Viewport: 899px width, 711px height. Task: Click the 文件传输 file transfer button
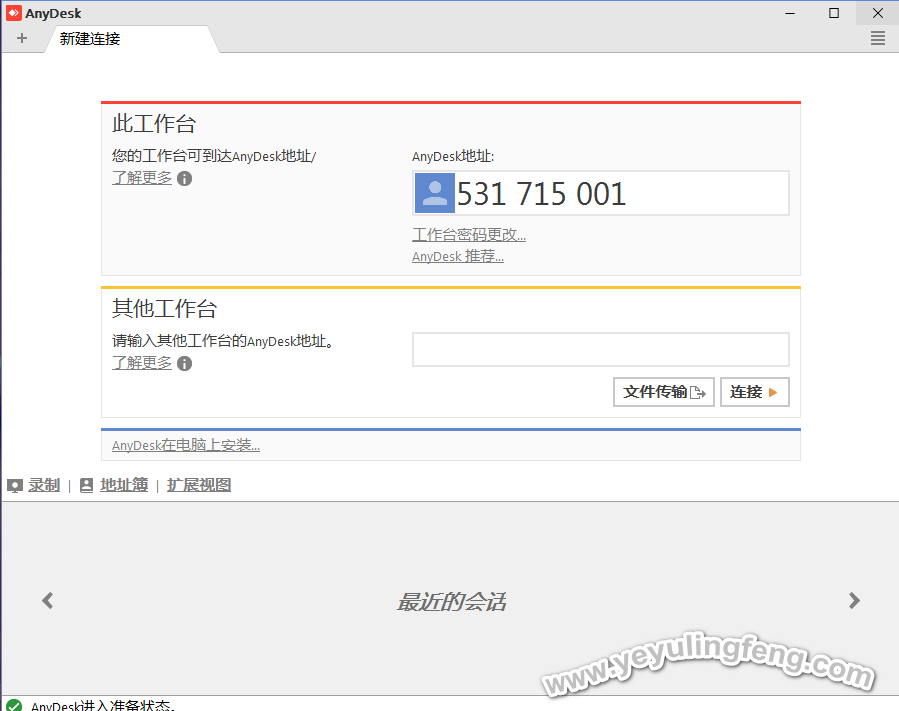(x=664, y=392)
